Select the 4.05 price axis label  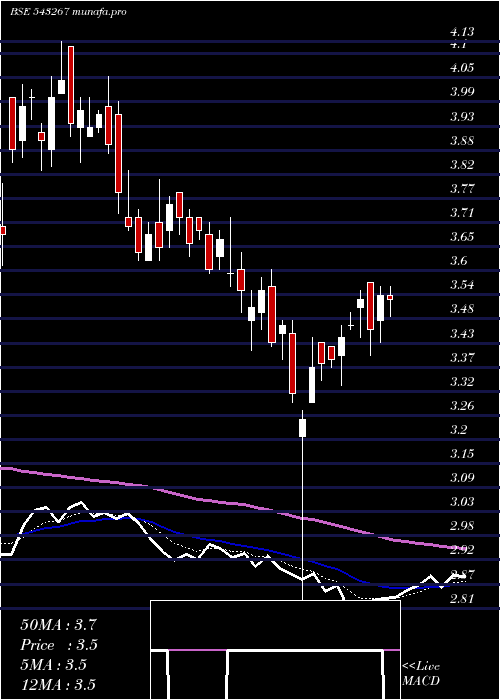click(x=462, y=68)
